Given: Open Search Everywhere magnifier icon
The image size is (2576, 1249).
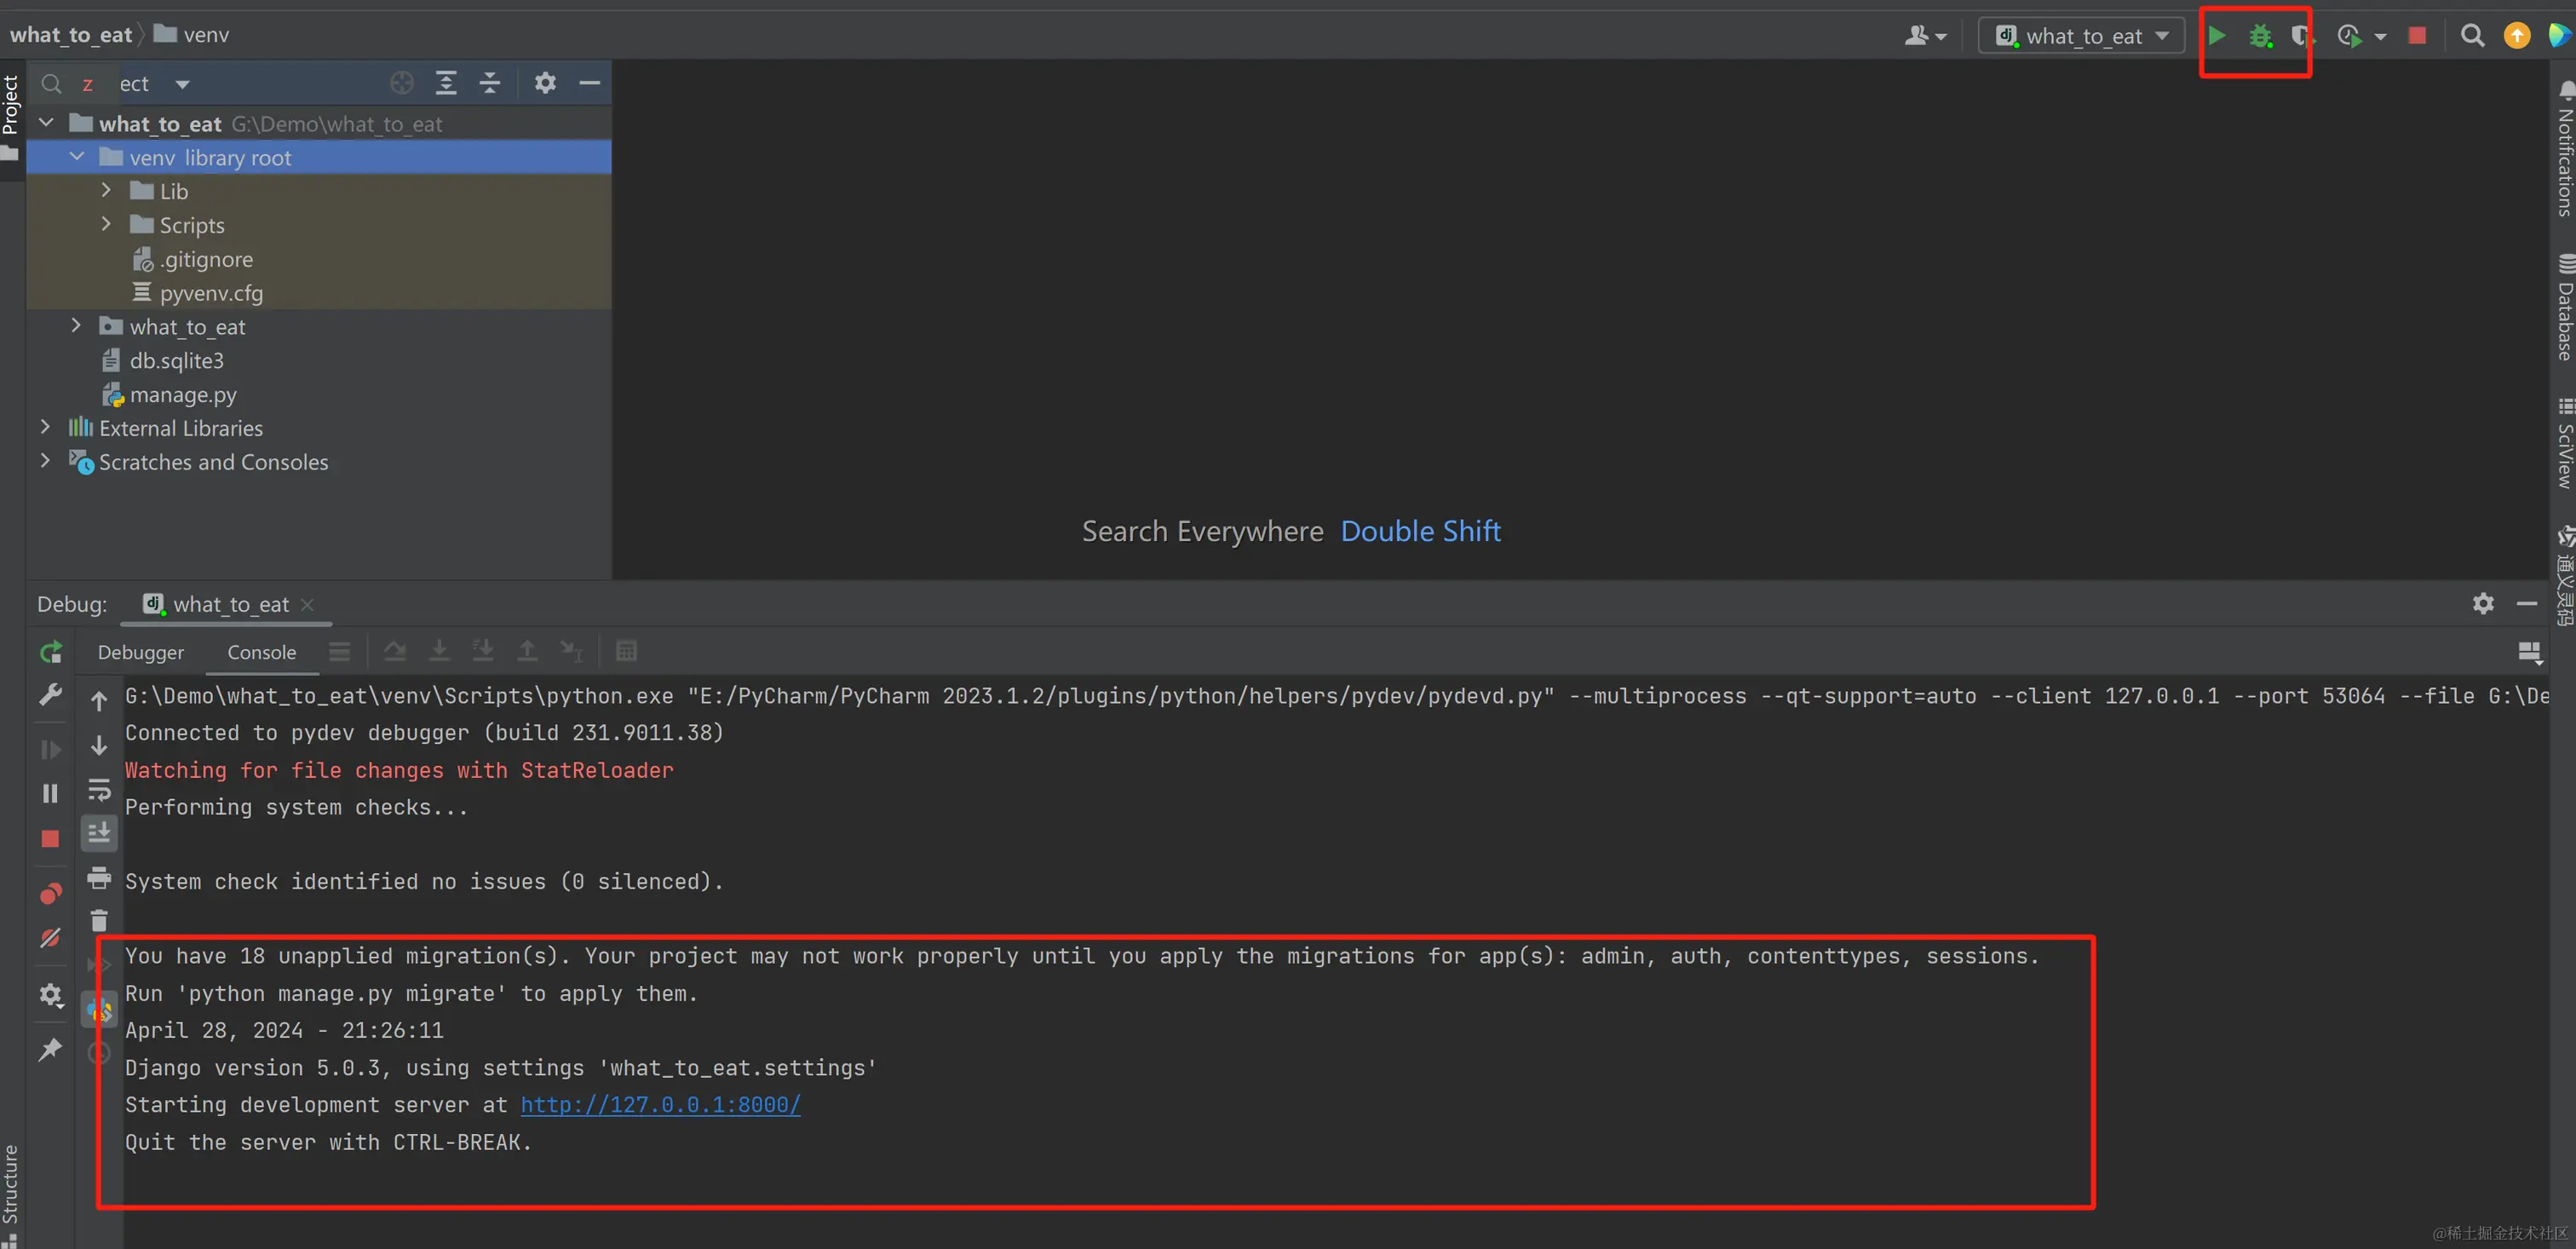Looking at the screenshot, I should click(x=2472, y=36).
